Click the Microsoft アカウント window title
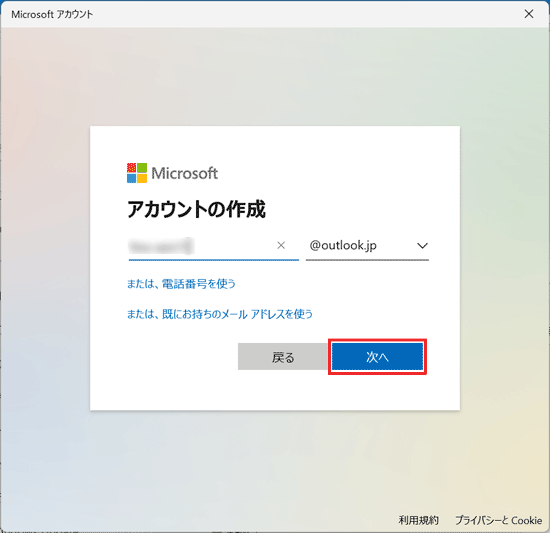 tap(52, 14)
